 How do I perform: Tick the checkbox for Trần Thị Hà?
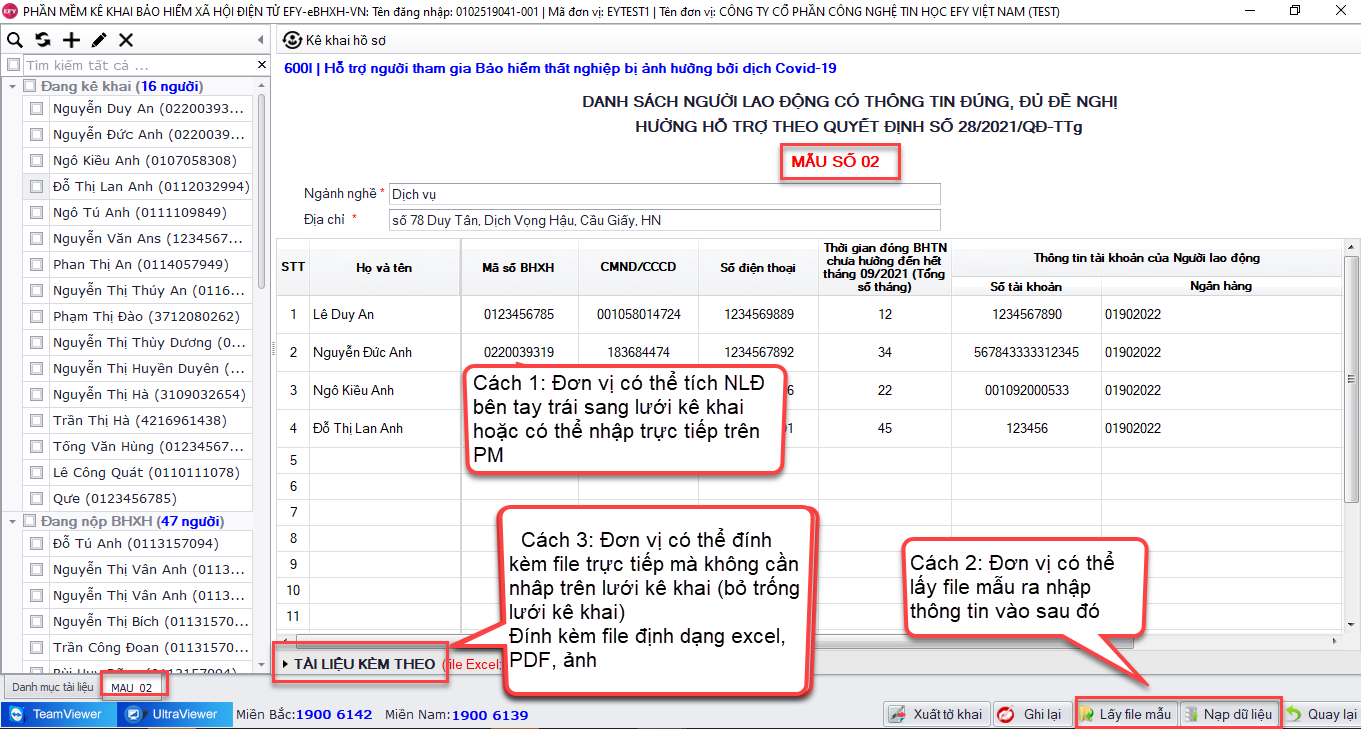point(37,421)
